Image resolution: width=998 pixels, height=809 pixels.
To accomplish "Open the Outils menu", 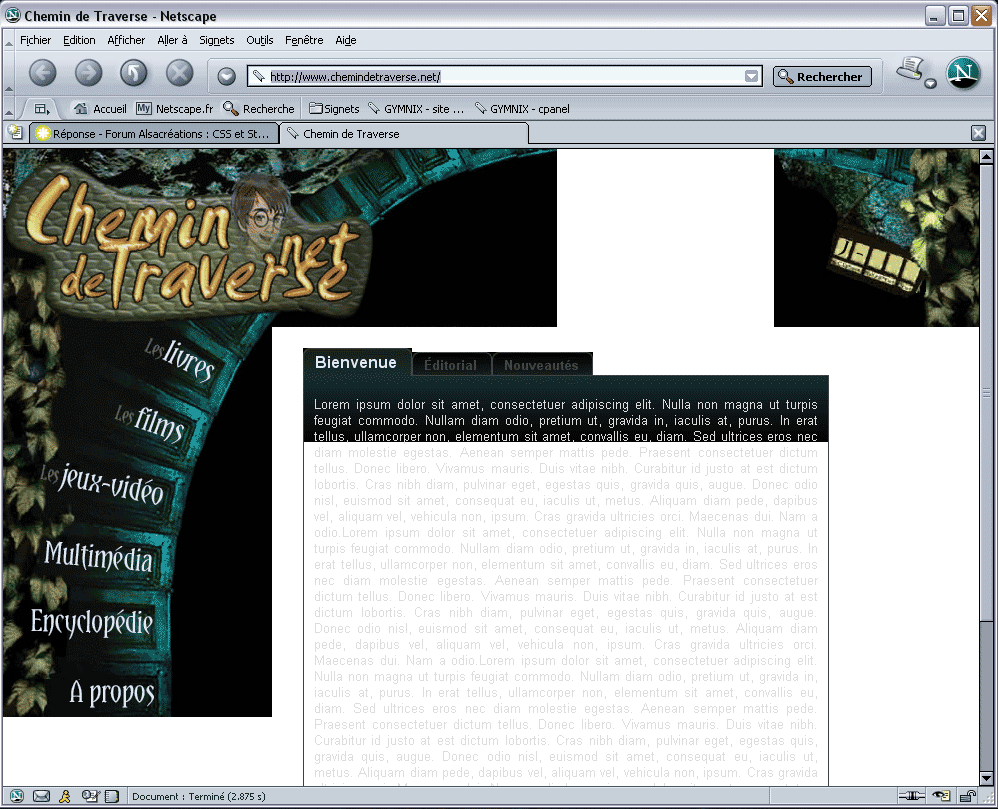I will click(x=260, y=40).
